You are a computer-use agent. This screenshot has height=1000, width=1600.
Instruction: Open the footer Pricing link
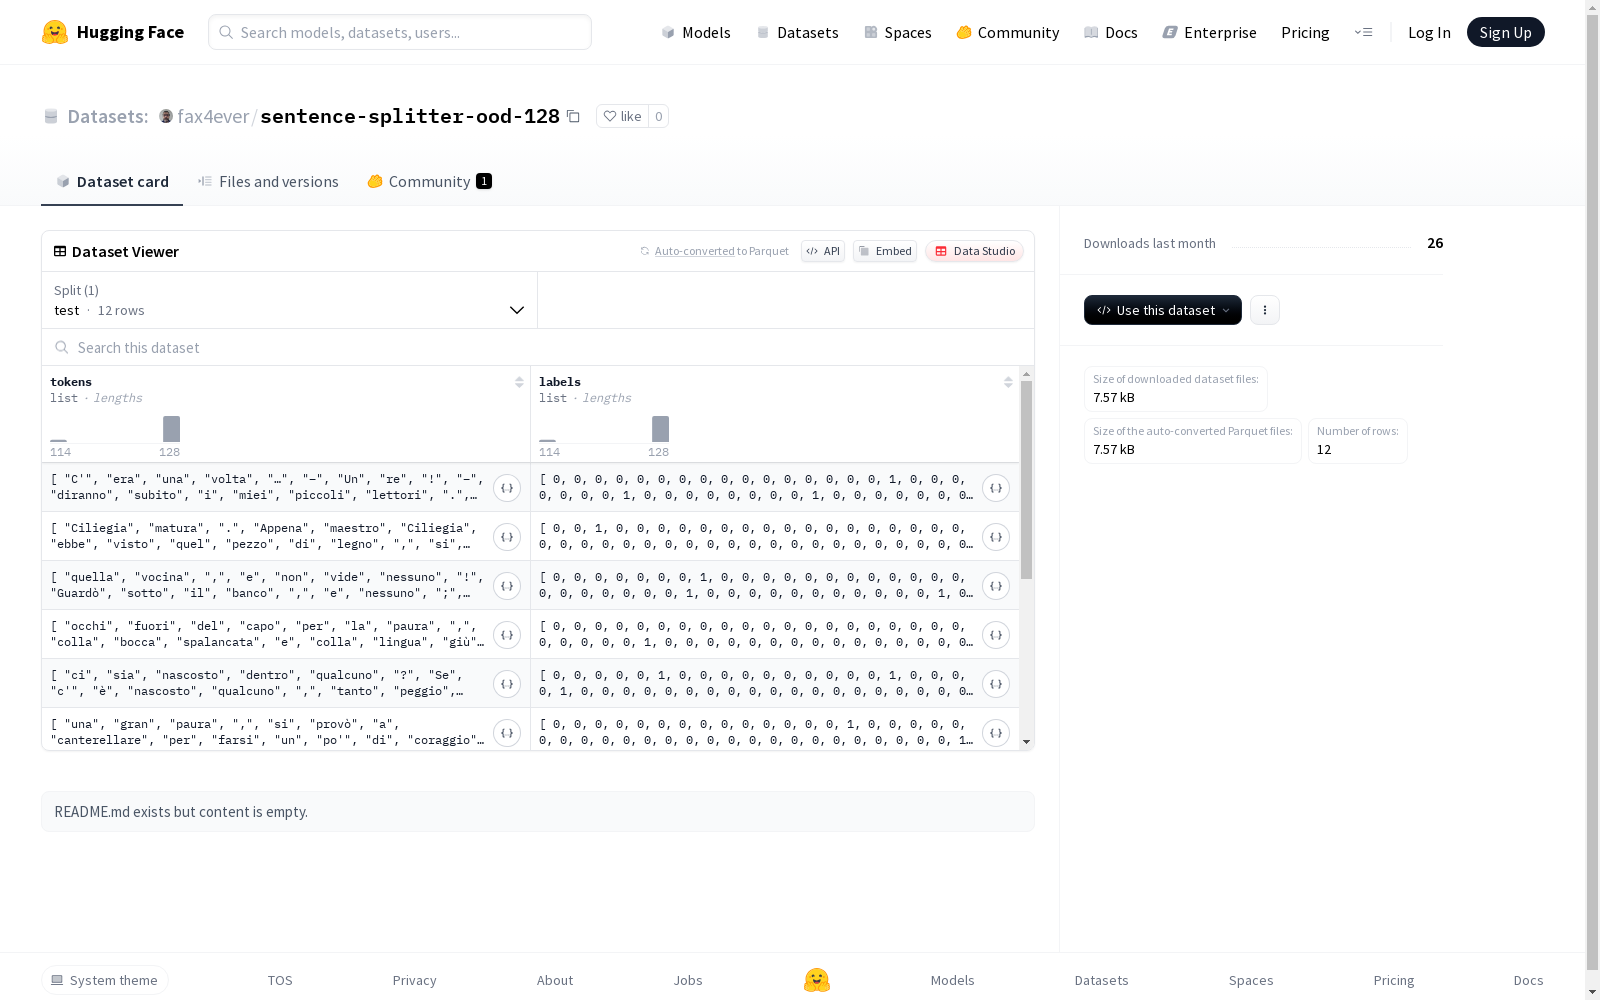[1394, 980]
